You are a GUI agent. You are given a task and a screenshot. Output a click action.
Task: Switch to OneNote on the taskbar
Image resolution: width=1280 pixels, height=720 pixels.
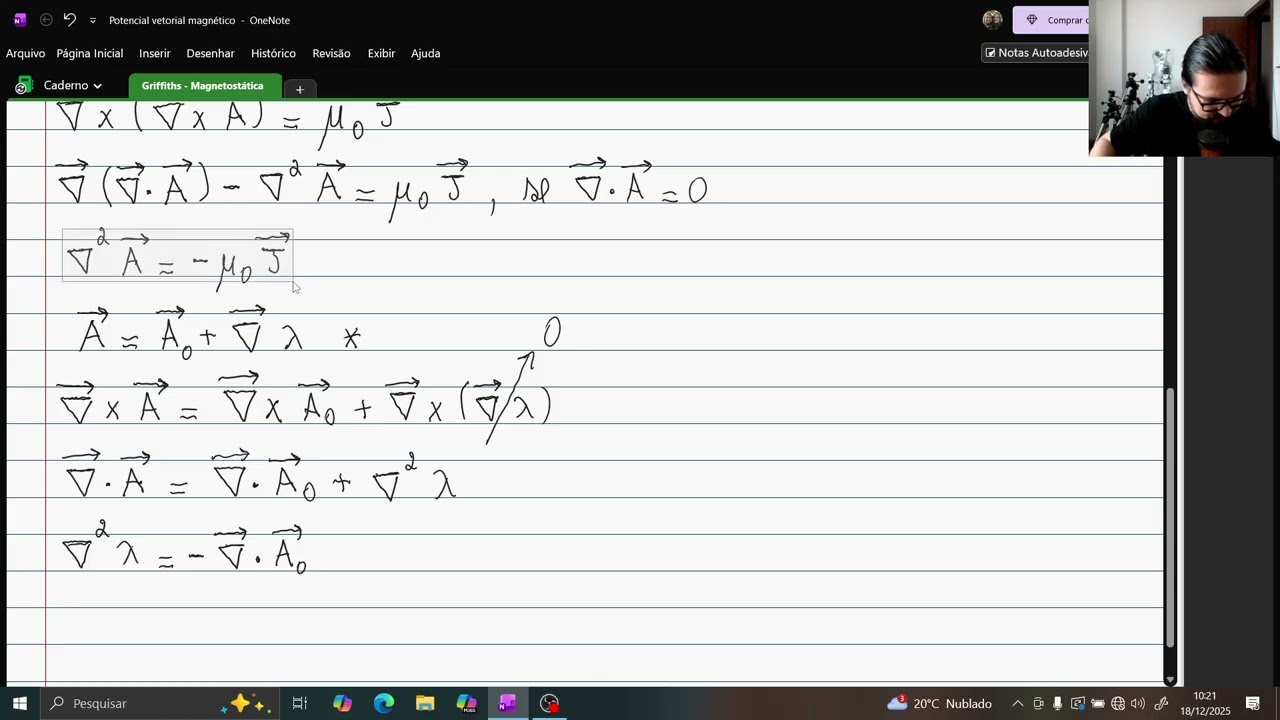507,703
